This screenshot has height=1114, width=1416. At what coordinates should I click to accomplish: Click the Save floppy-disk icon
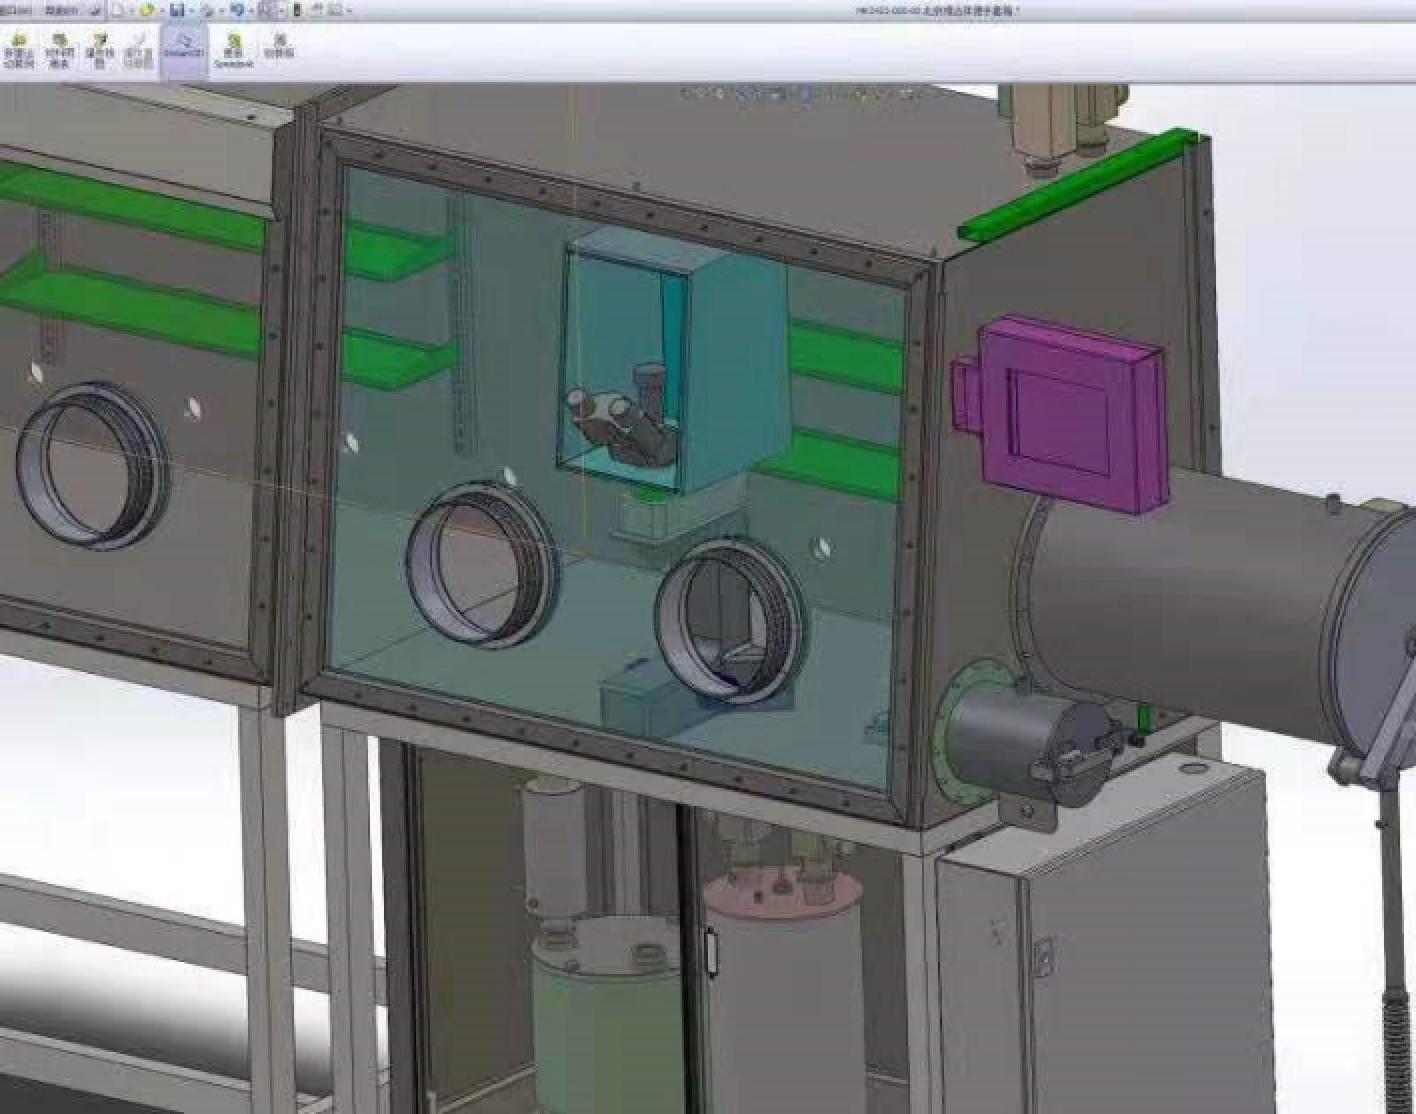click(177, 10)
